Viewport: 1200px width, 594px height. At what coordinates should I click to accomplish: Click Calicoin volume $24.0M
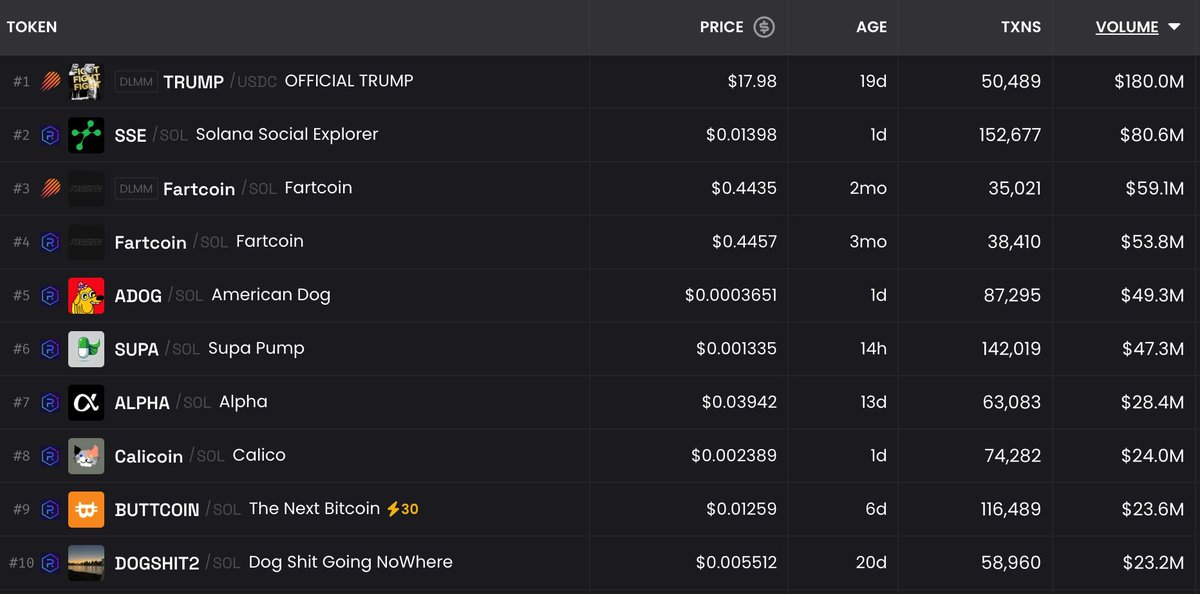coord(1153,456)
